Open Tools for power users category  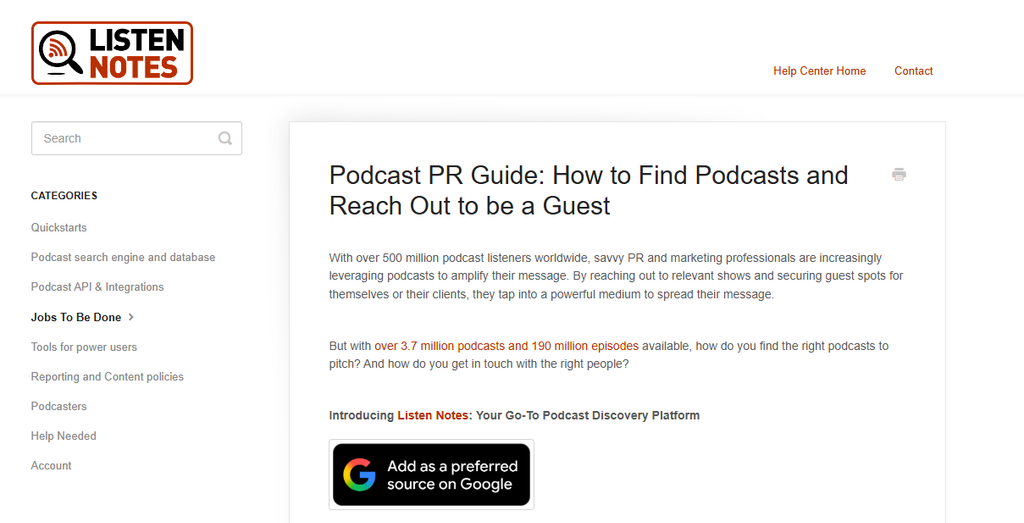[84, 347]
